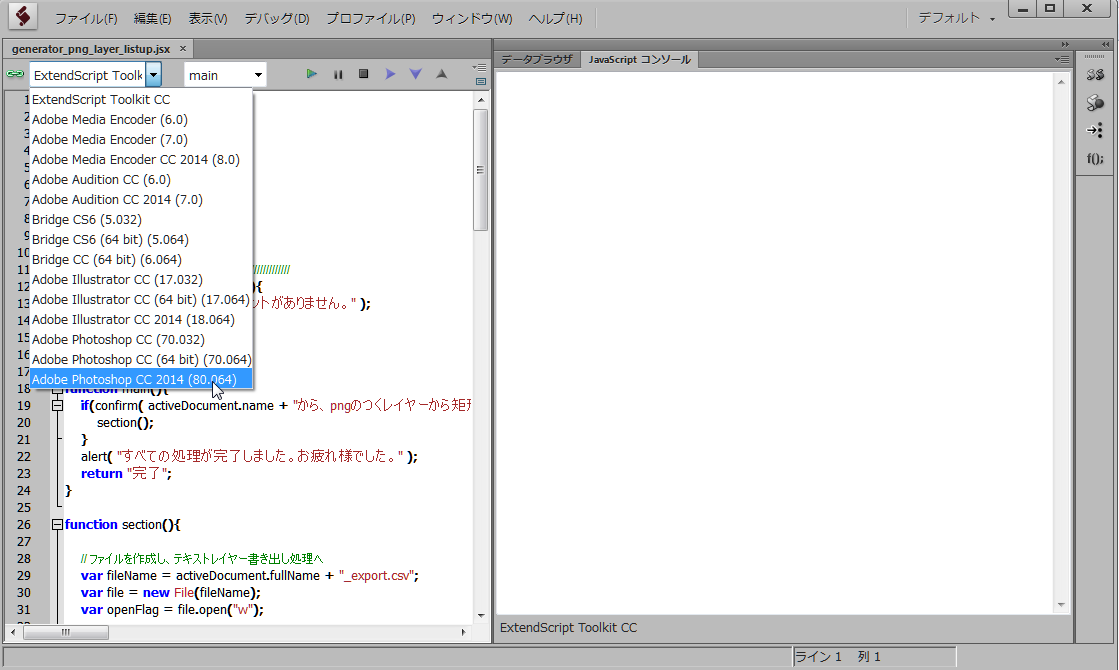Open the デバッグ(D) menu
Viewport: 1119px width, 670px height.
tap(276, 19)
